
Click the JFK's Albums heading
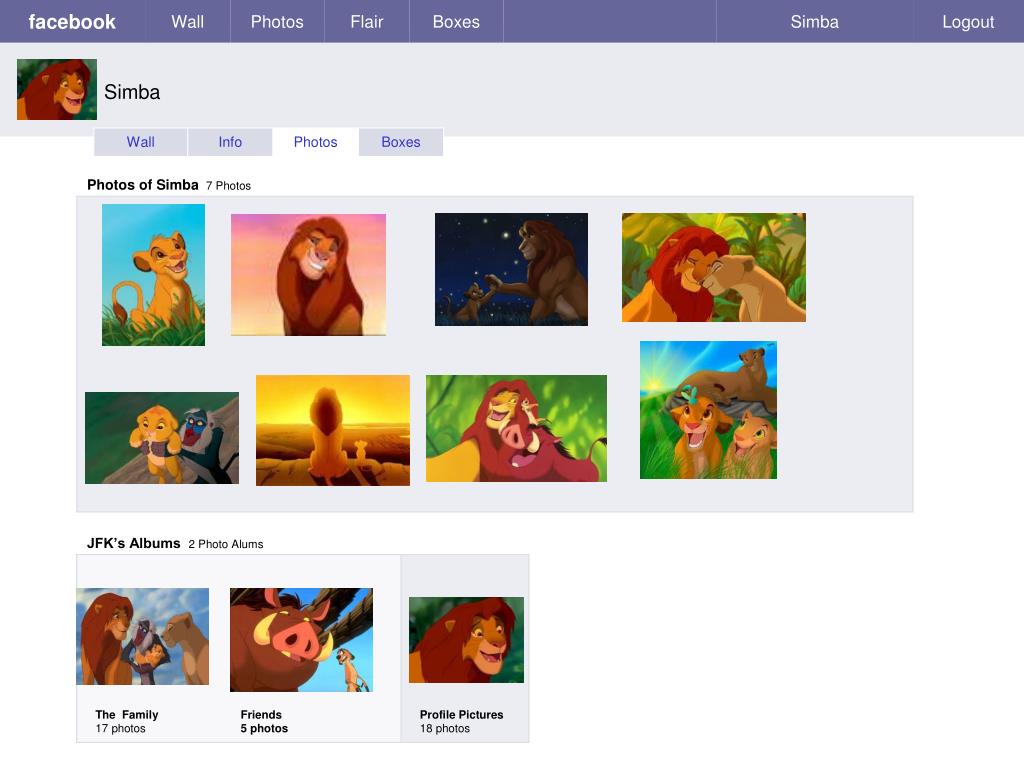[x=133, y=543]
